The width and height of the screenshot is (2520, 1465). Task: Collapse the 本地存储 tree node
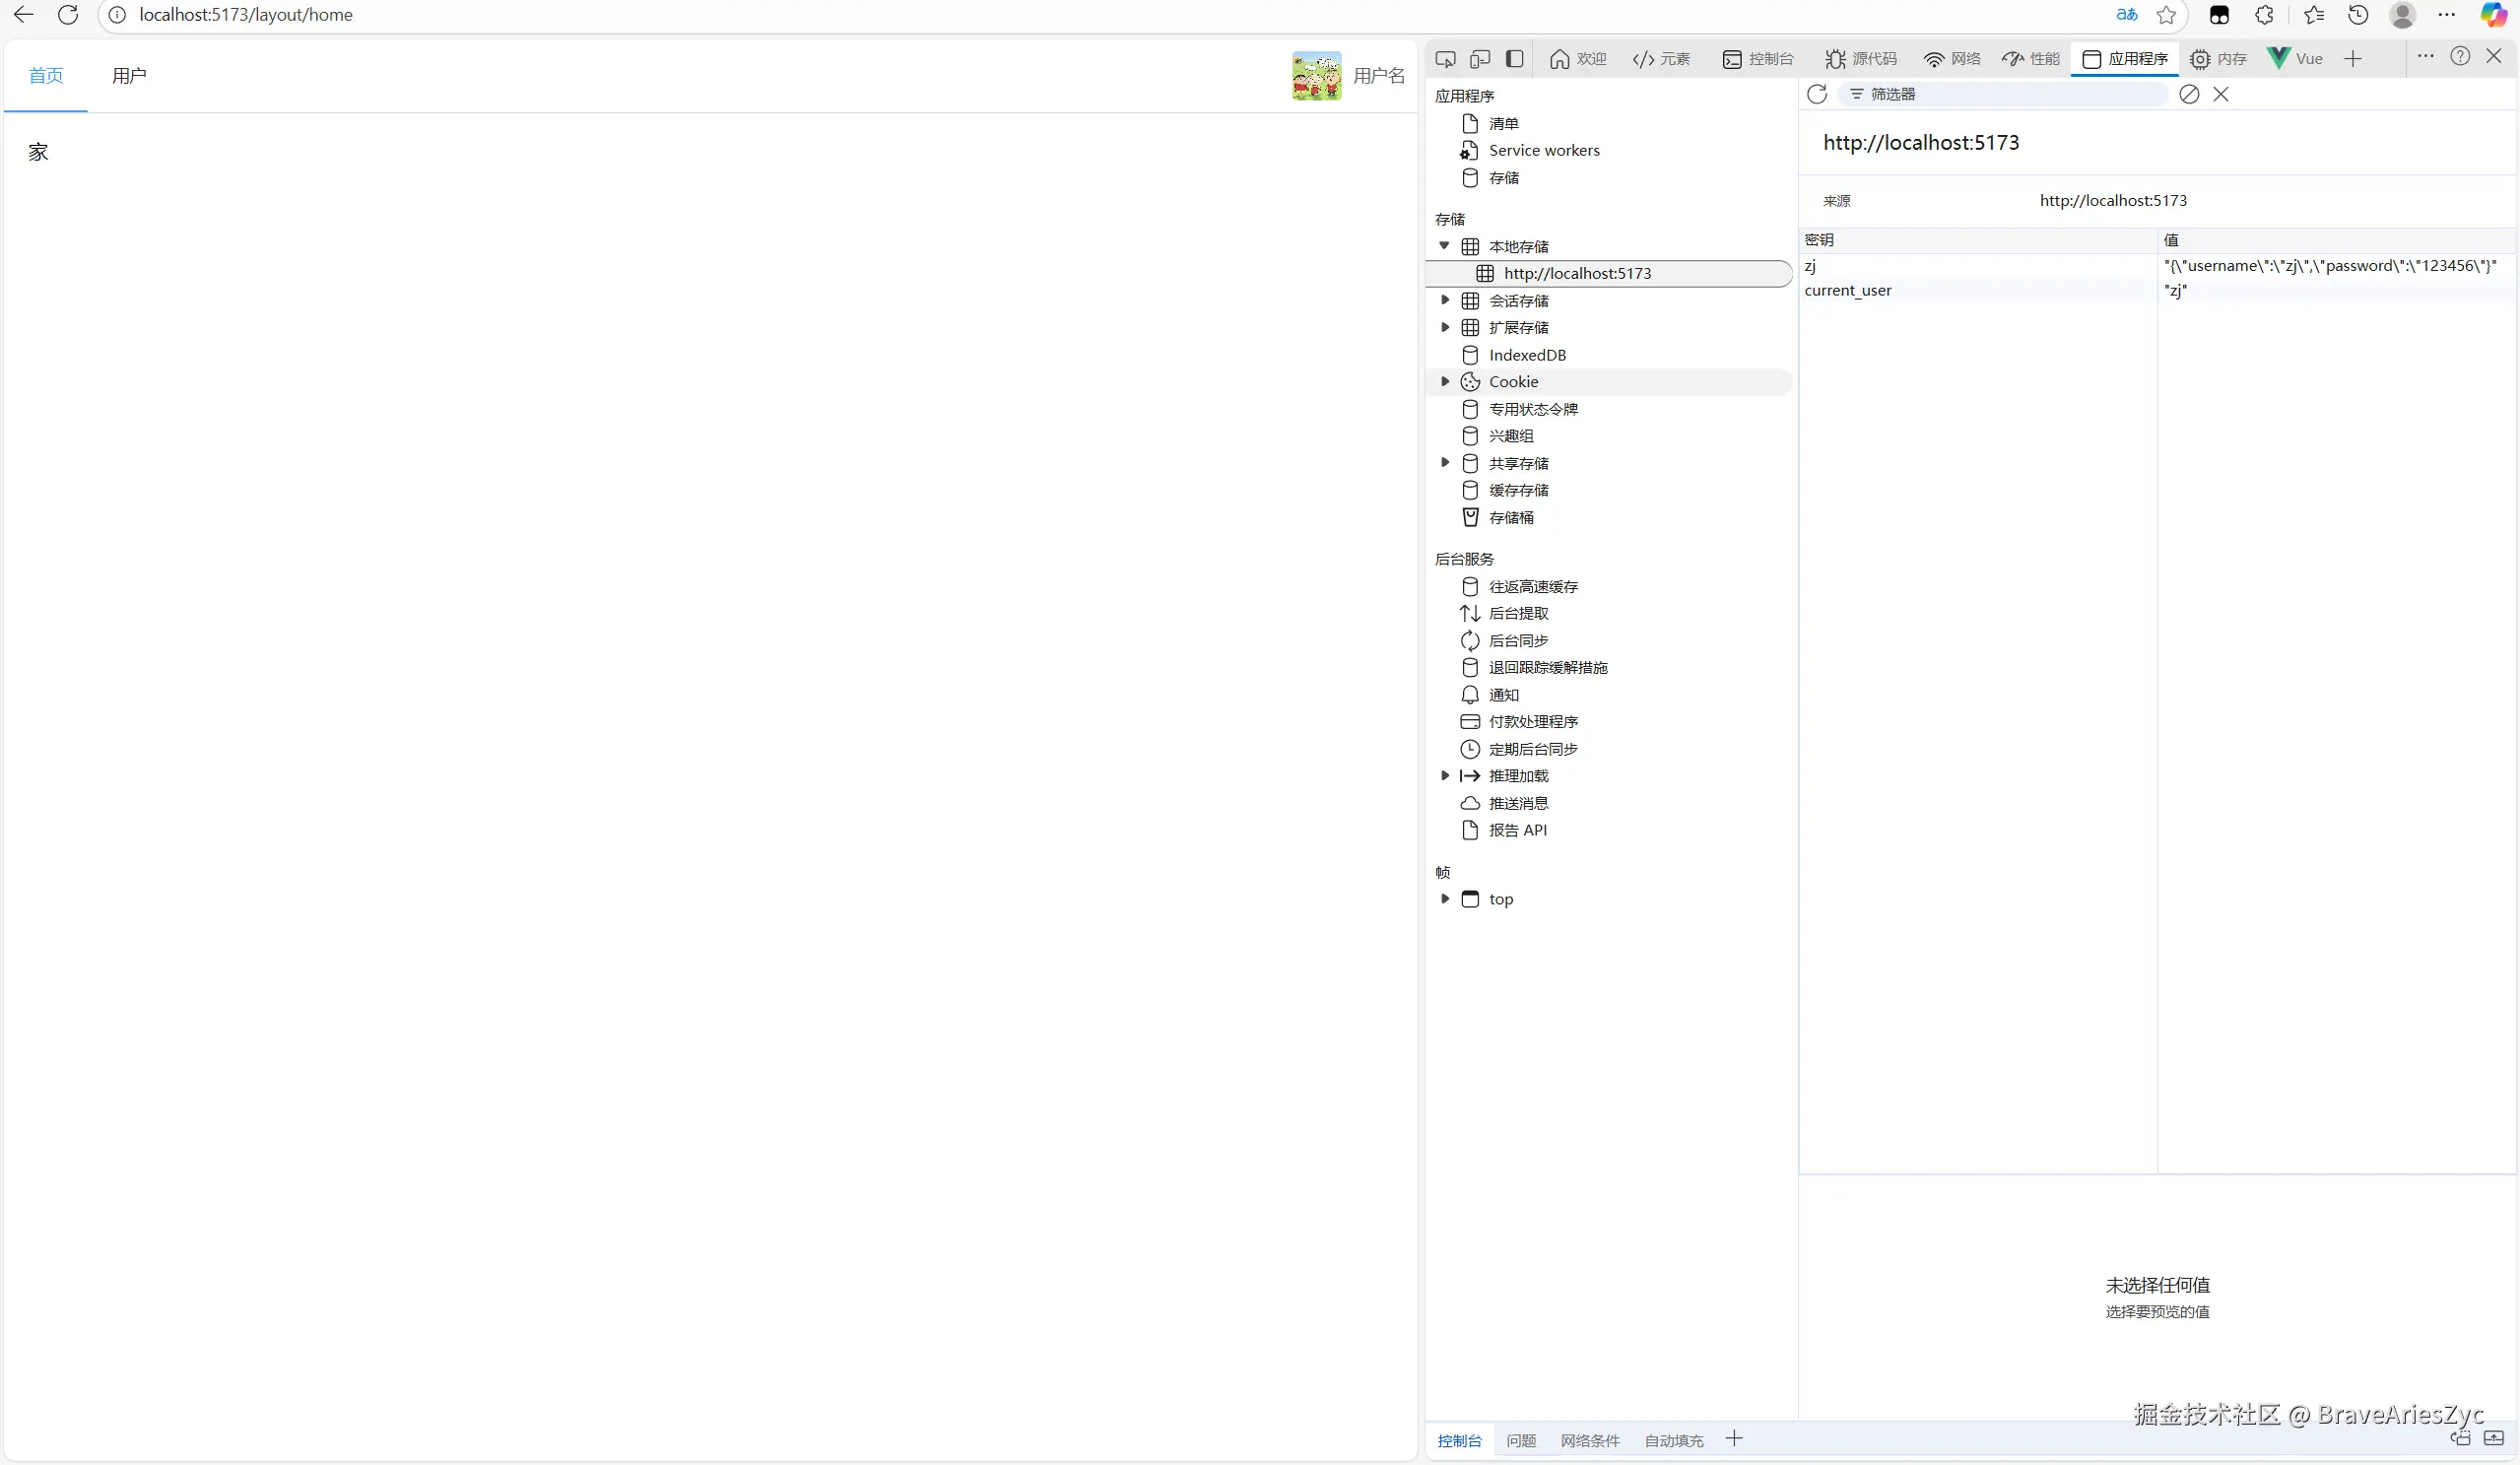pyautogui.click(x=1444, y=246)
